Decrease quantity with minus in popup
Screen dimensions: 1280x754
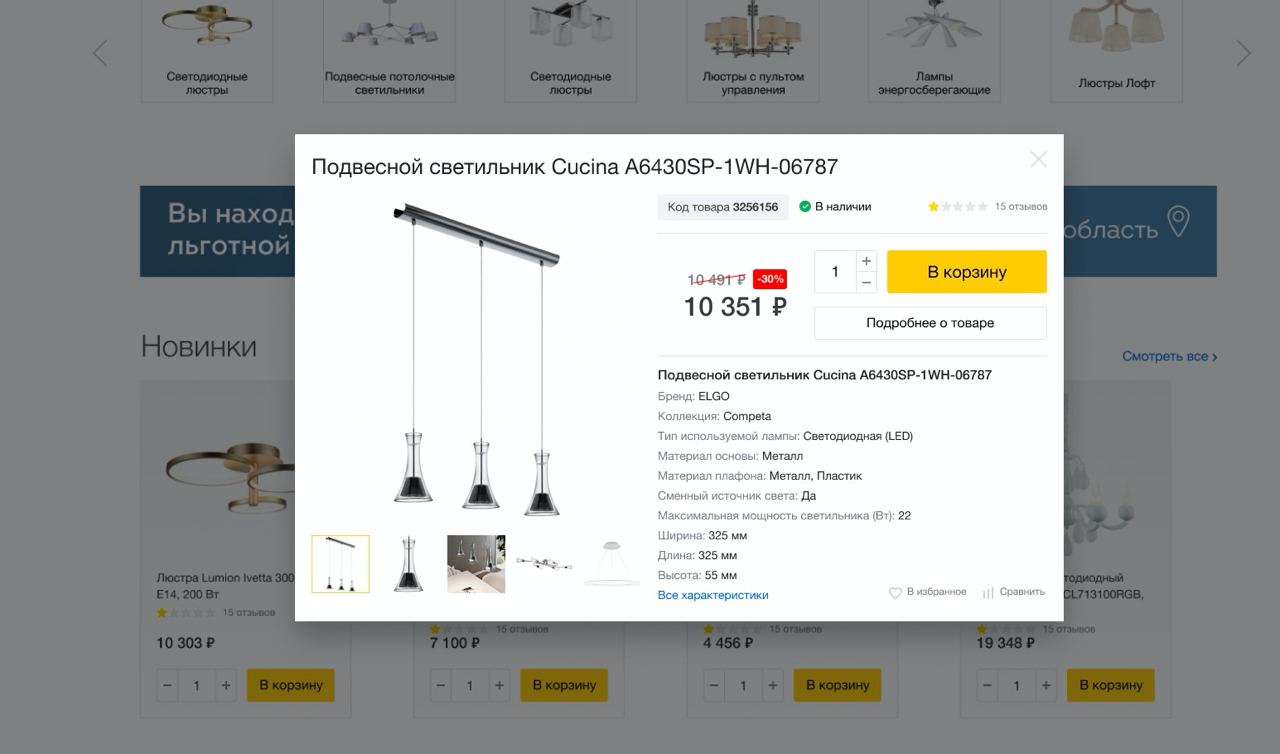867,283
